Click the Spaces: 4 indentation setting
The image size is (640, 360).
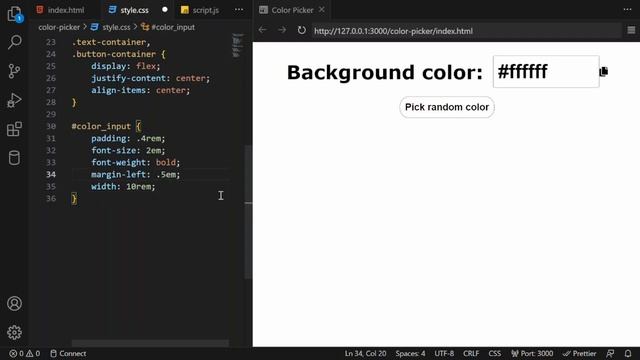pos(410,353)
